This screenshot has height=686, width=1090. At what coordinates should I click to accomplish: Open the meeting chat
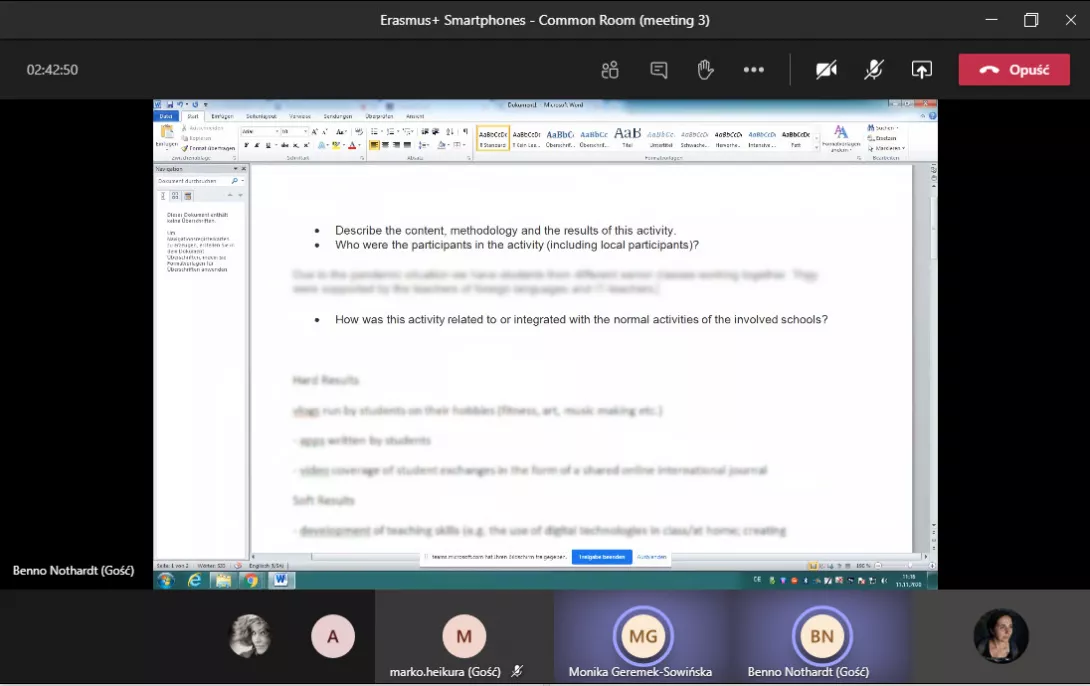tap(659, 70)
